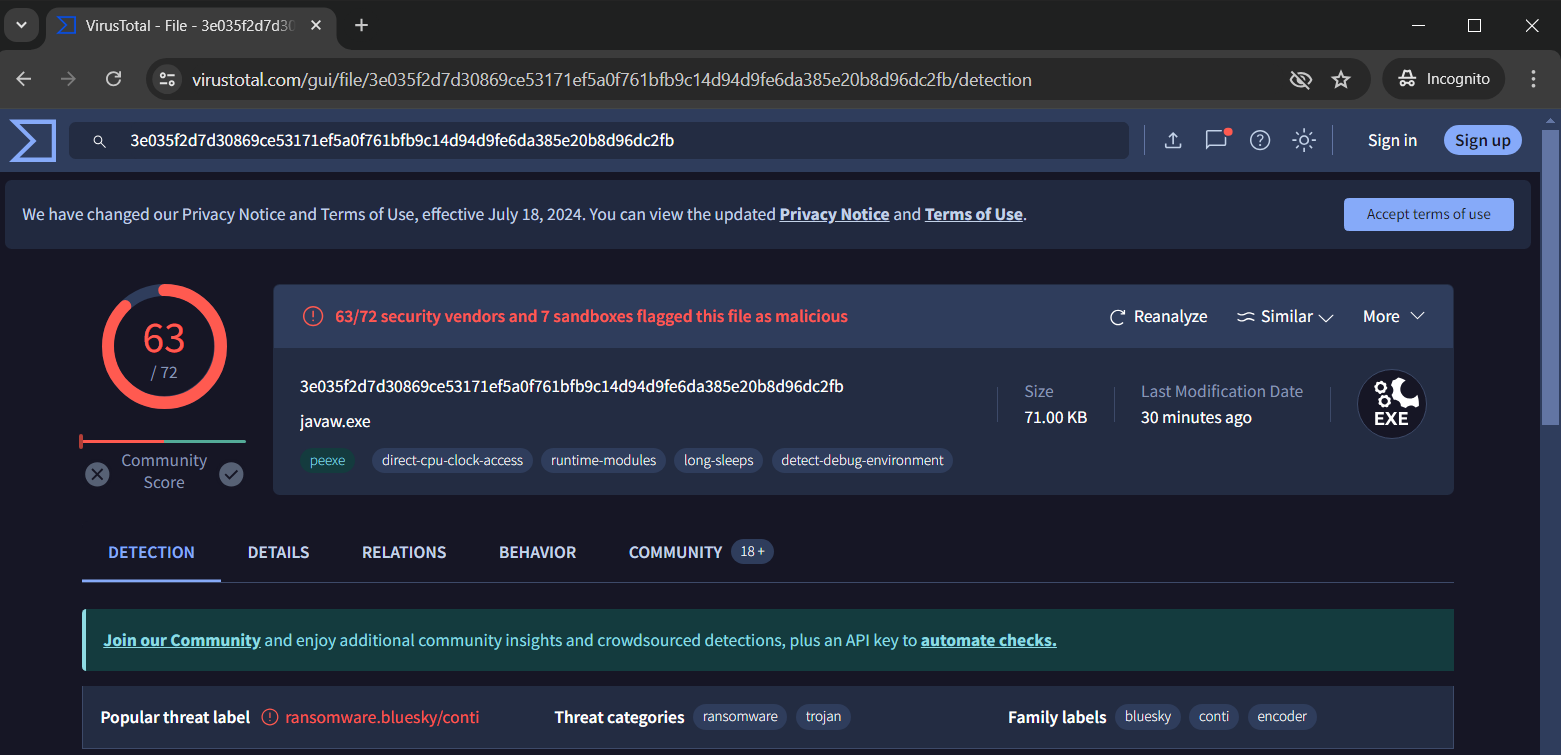Switch to the RELATIONS tab
Viewport: 1561px width, 755px height.
pos(404,552)
